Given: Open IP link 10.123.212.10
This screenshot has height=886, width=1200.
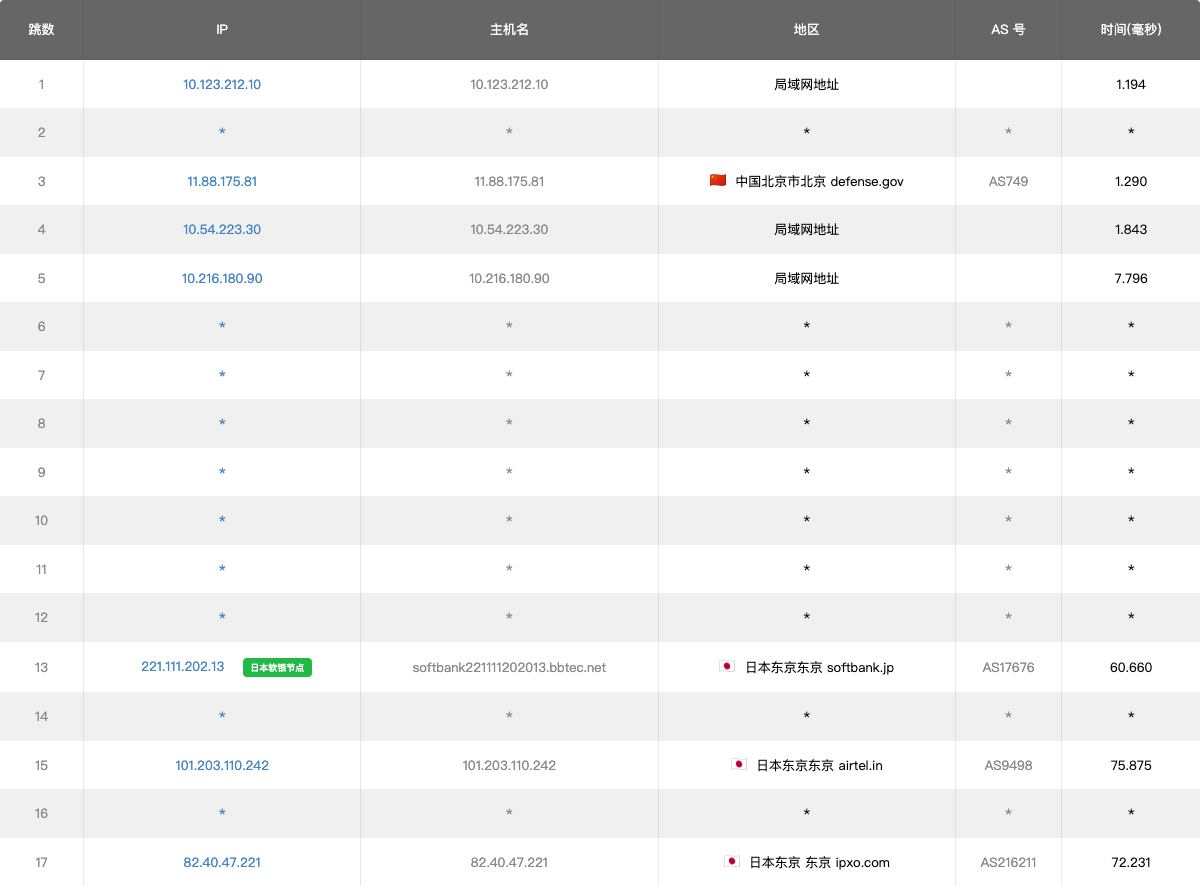Looking at the screenshot, I should coord(222,85).
